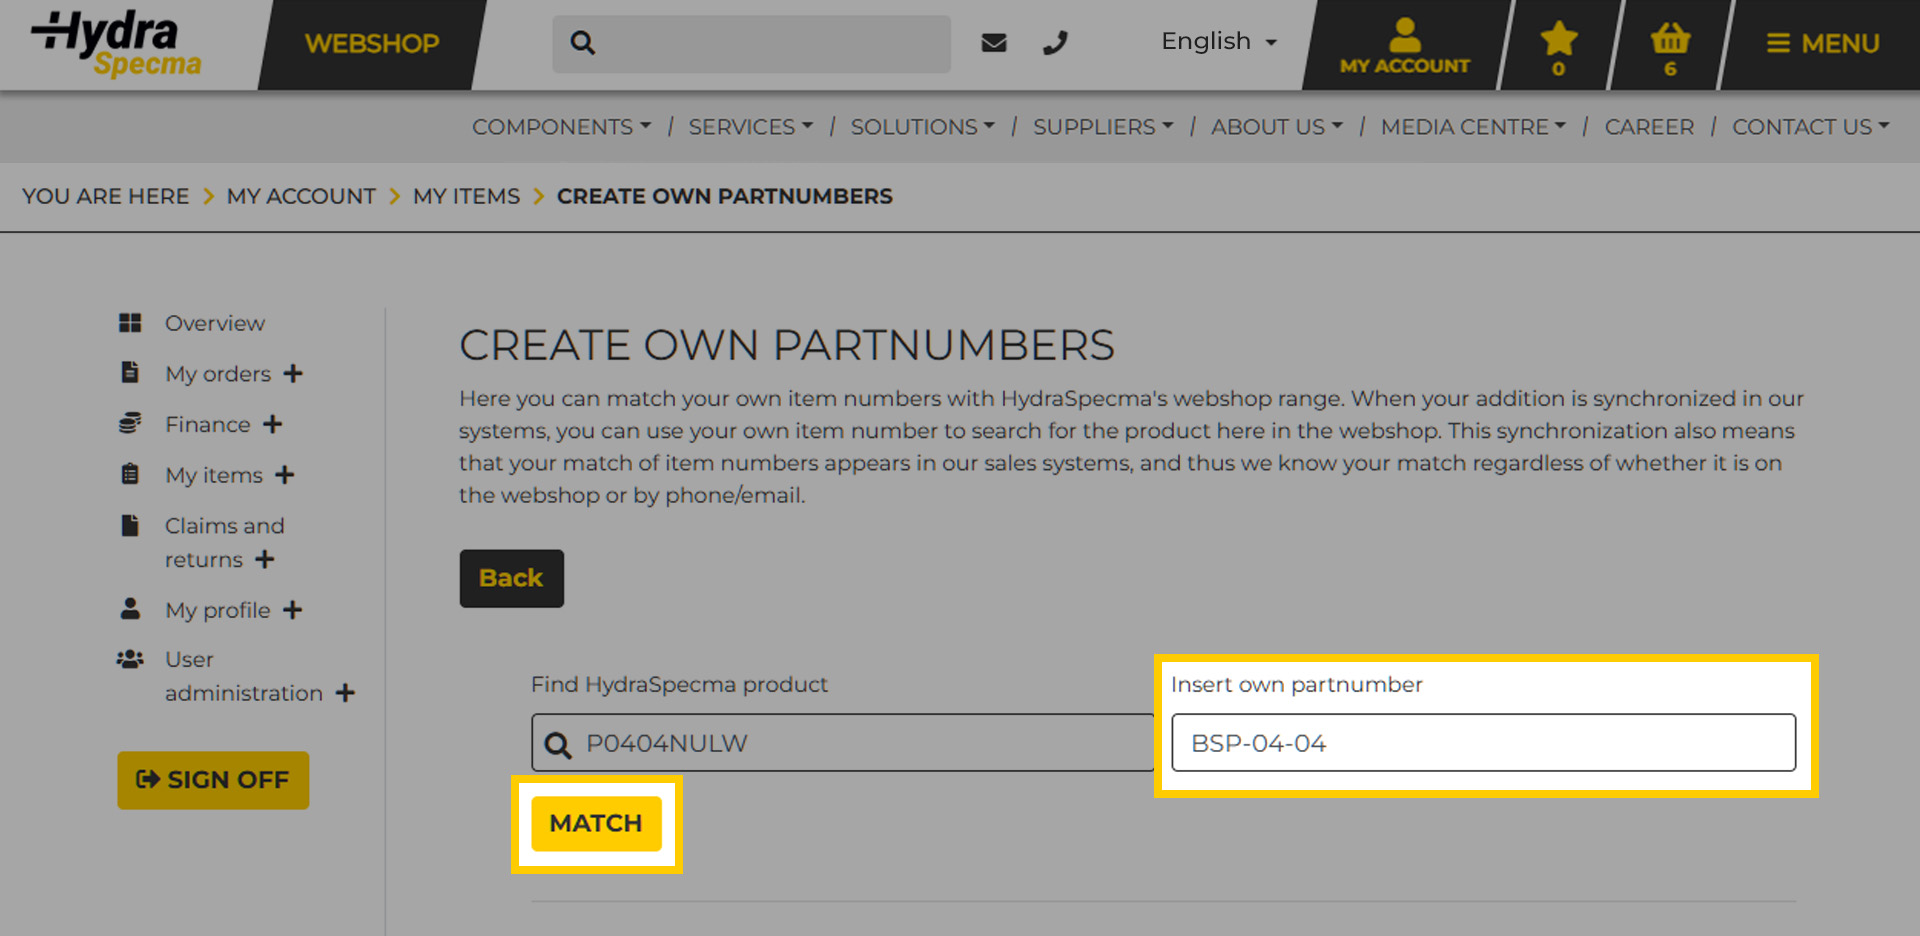Expand the Finance sidebar section
Screen dimensions: 1920x936
coord(272,425)
